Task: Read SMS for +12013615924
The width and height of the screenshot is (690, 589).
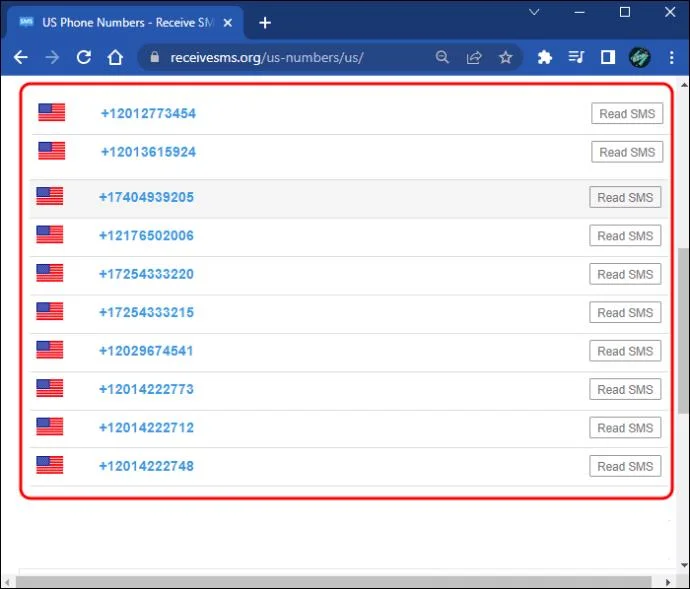Action: pos(627,152)
